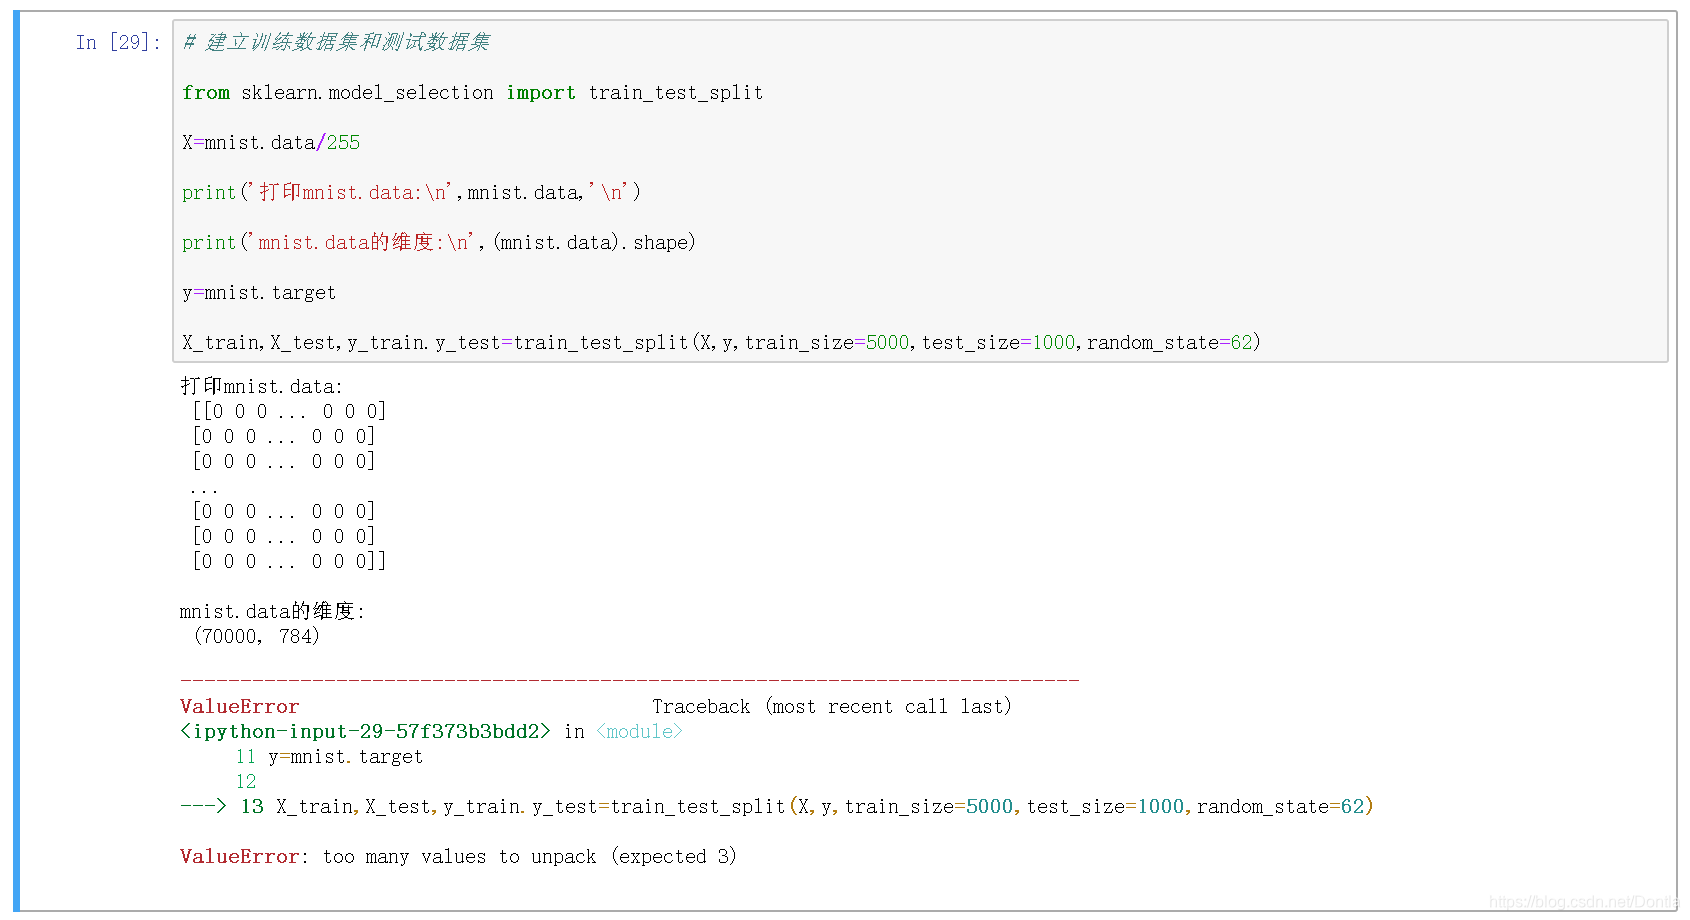Click the print mnist.data的维度 code line

(x=438, y=242)
